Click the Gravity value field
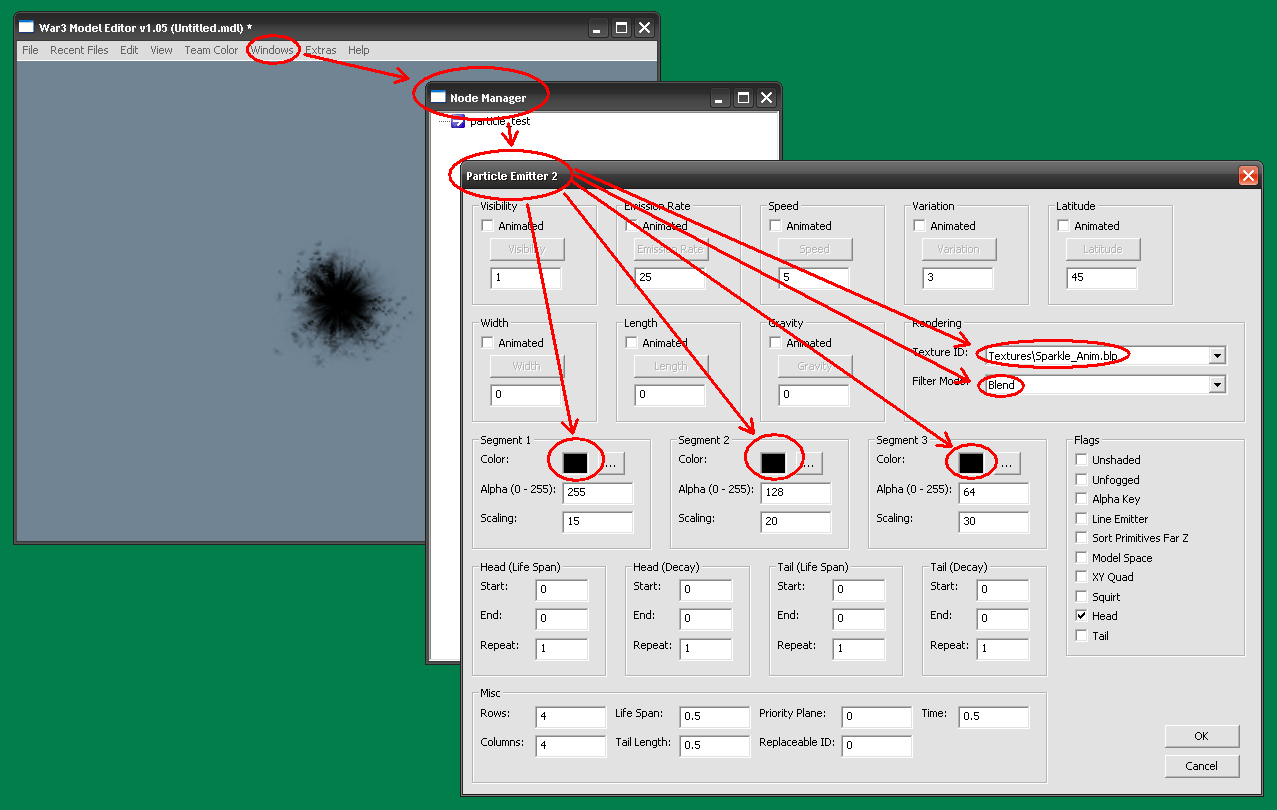1277x810 pixels. click(x=814, y=395)
